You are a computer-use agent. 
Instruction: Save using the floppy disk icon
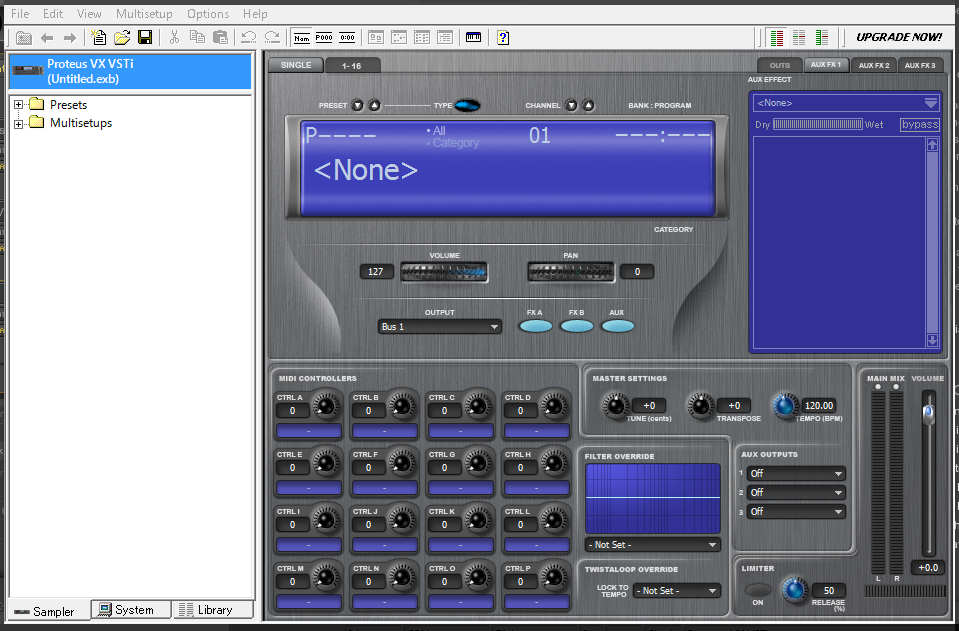tap(145, 37)
